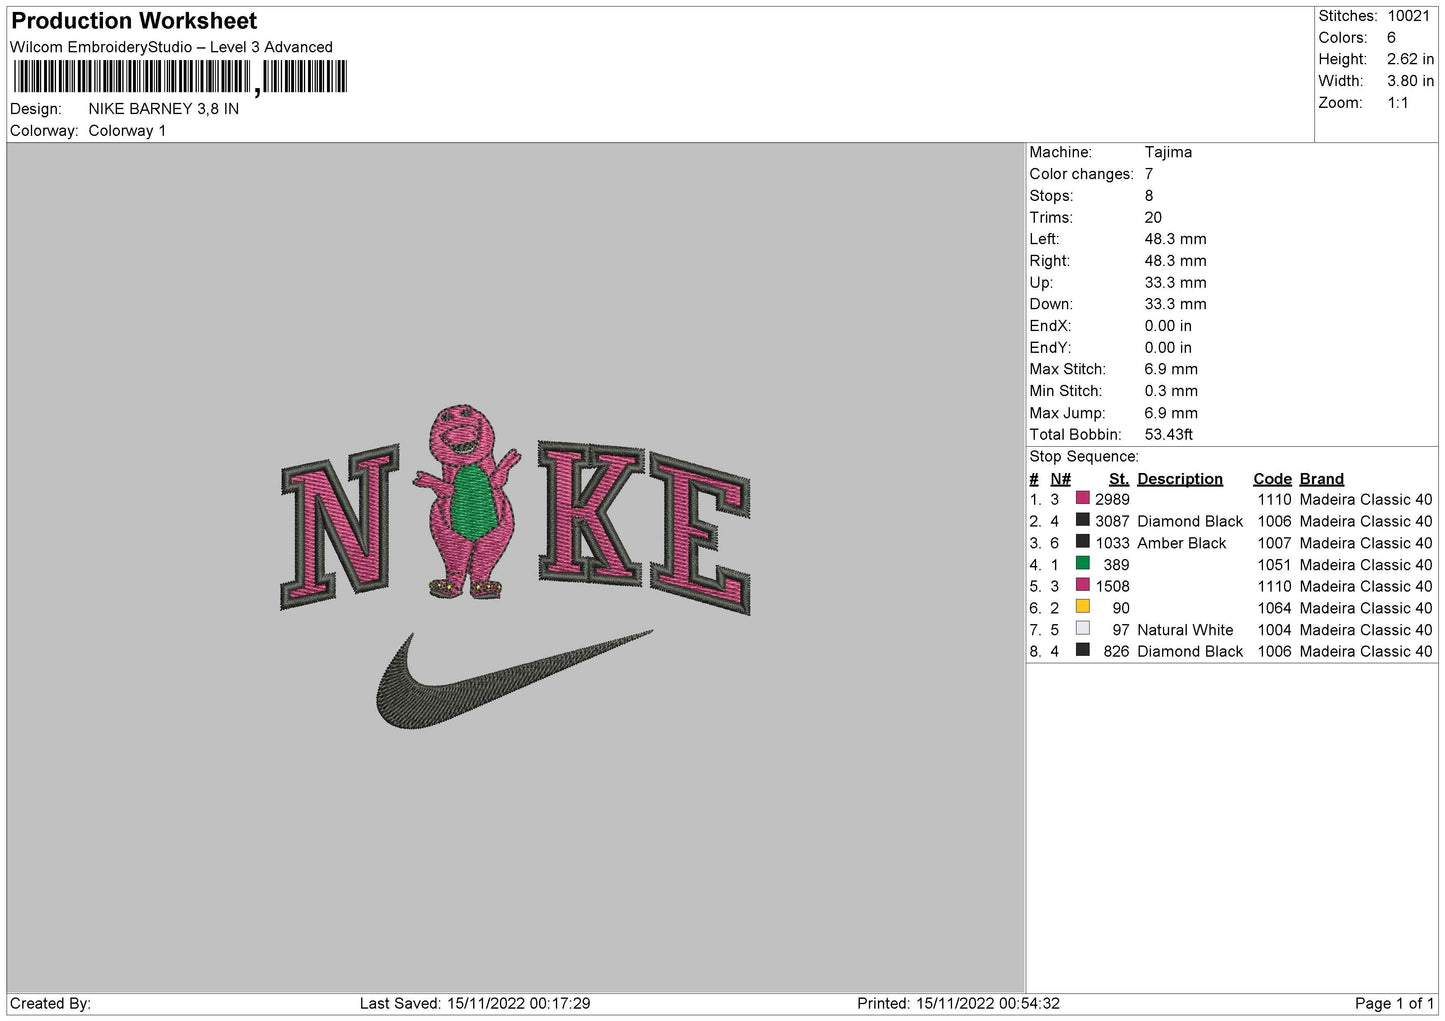Select the Width value 3.80 in
1445x1021 pixels.
[x=1410, y=81]
